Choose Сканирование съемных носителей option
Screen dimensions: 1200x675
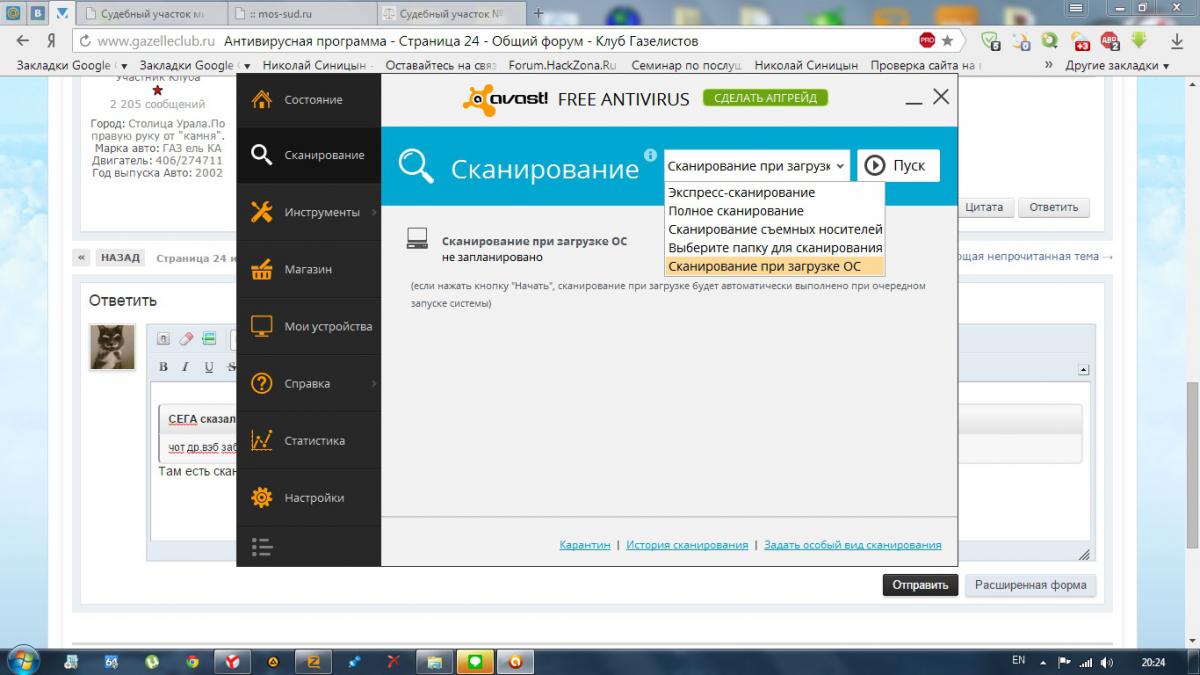pyautogui.click(x=774, y=229)
